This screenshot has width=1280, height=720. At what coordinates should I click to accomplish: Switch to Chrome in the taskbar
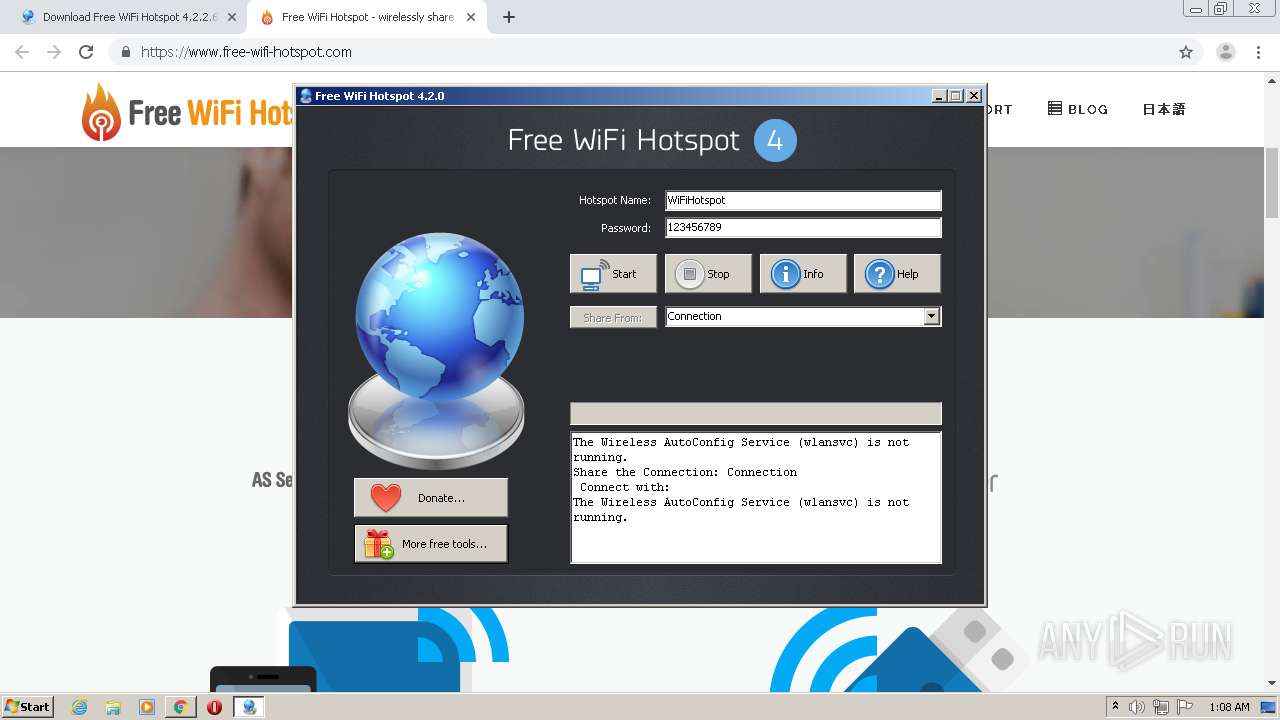pos(180,707)
